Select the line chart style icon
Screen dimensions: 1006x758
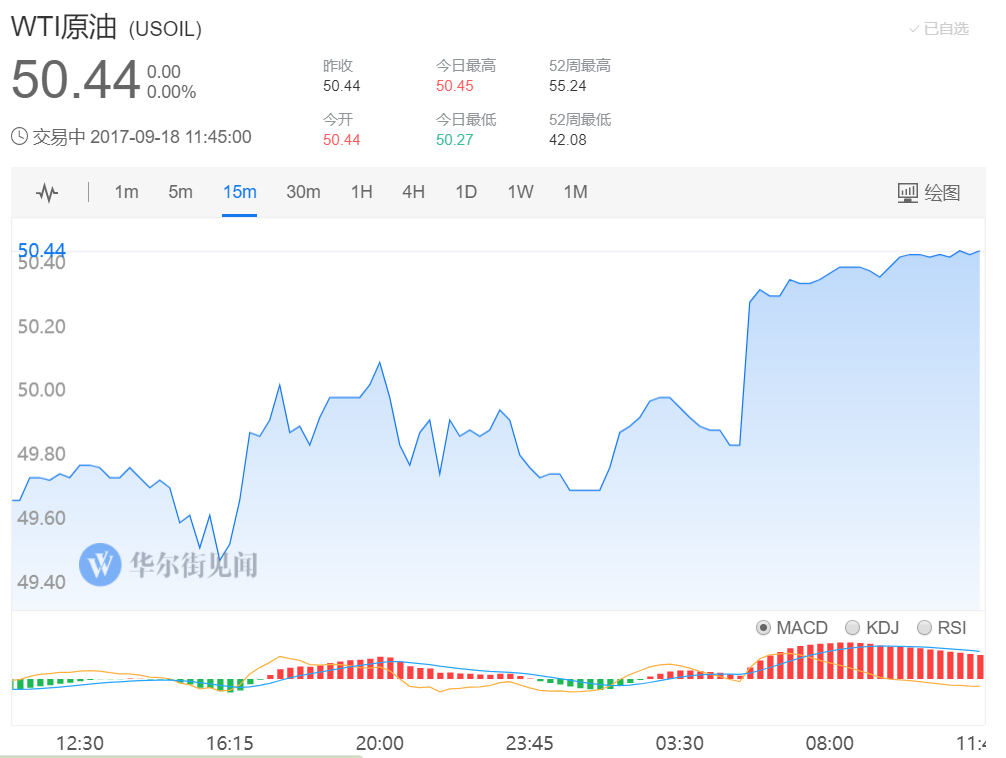(x=46, y=192)
